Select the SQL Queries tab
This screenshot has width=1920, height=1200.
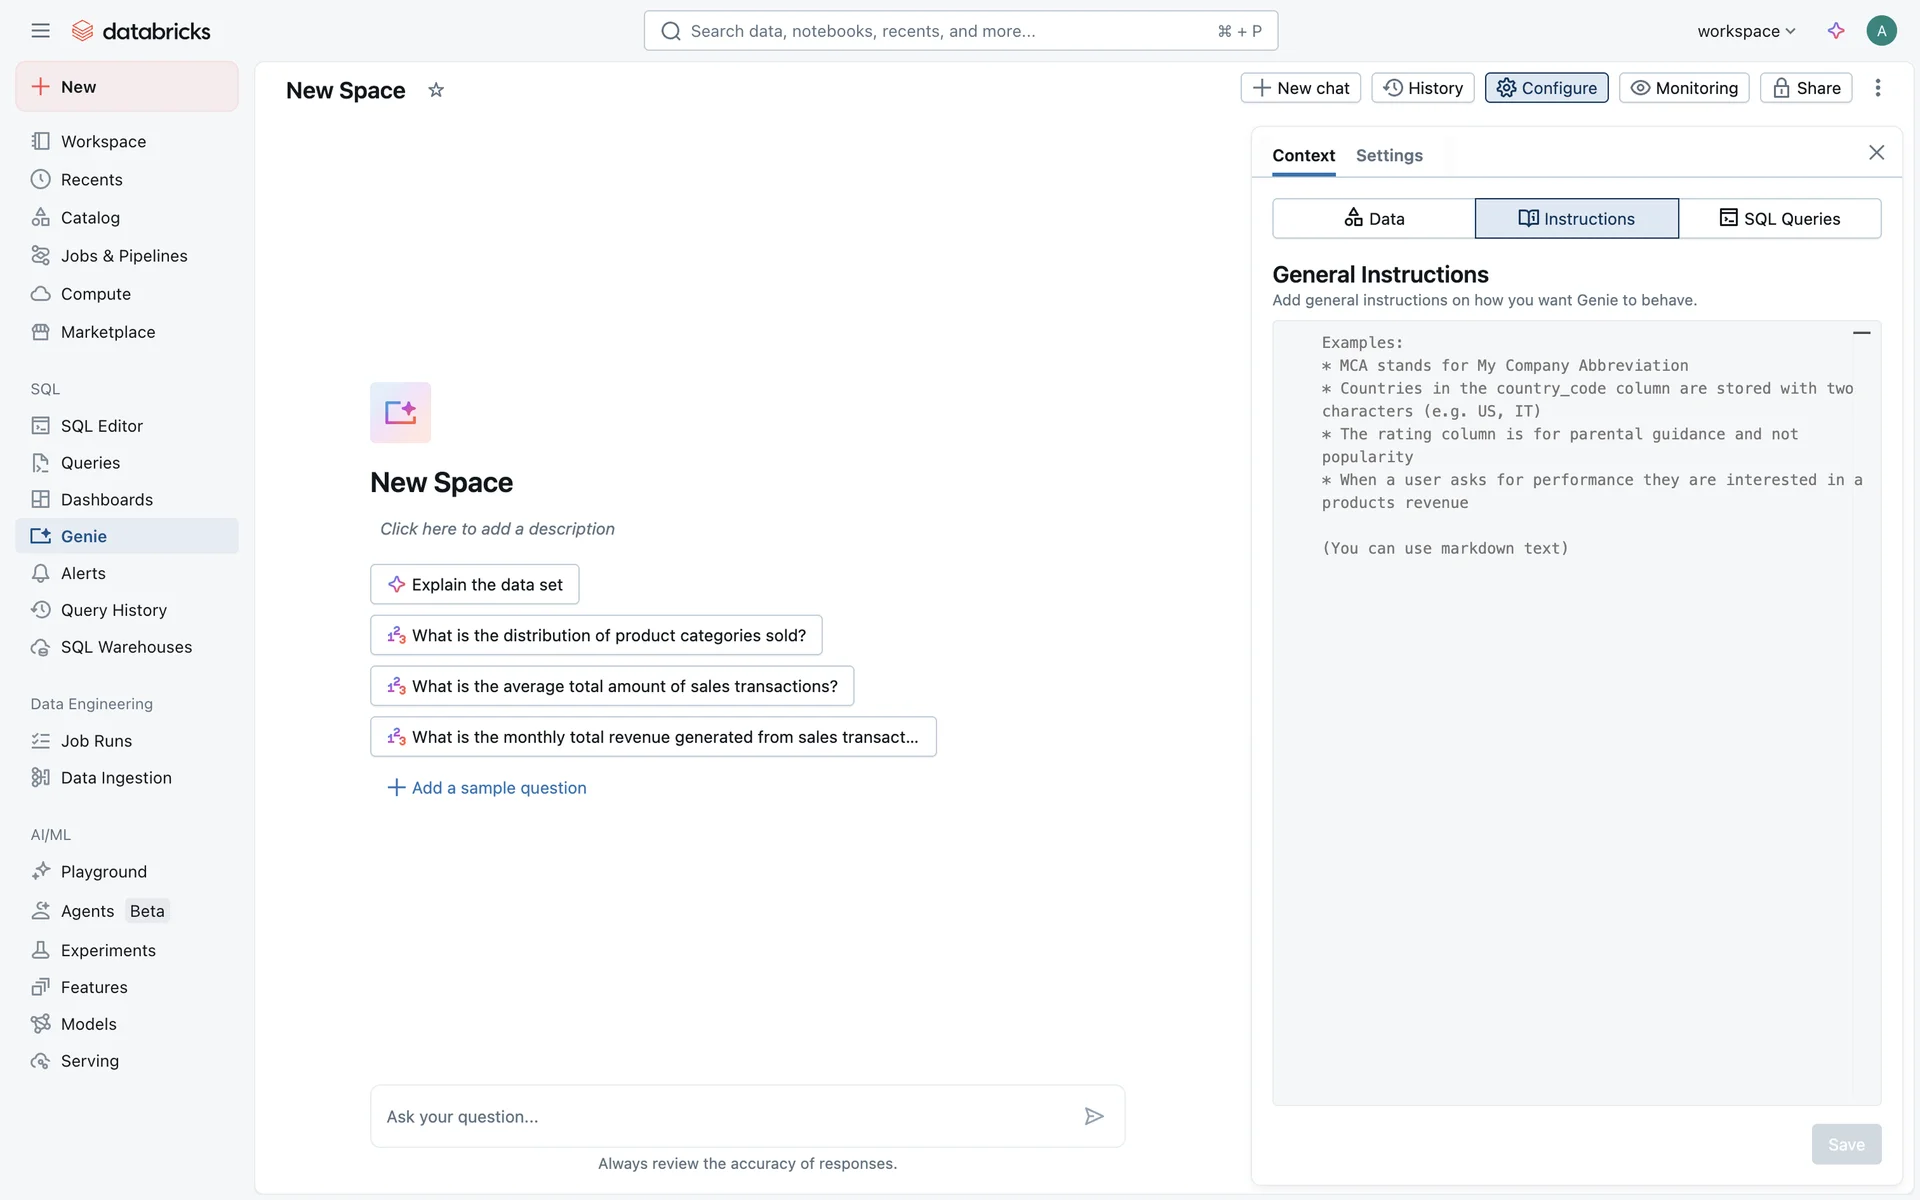point(1780,218)
